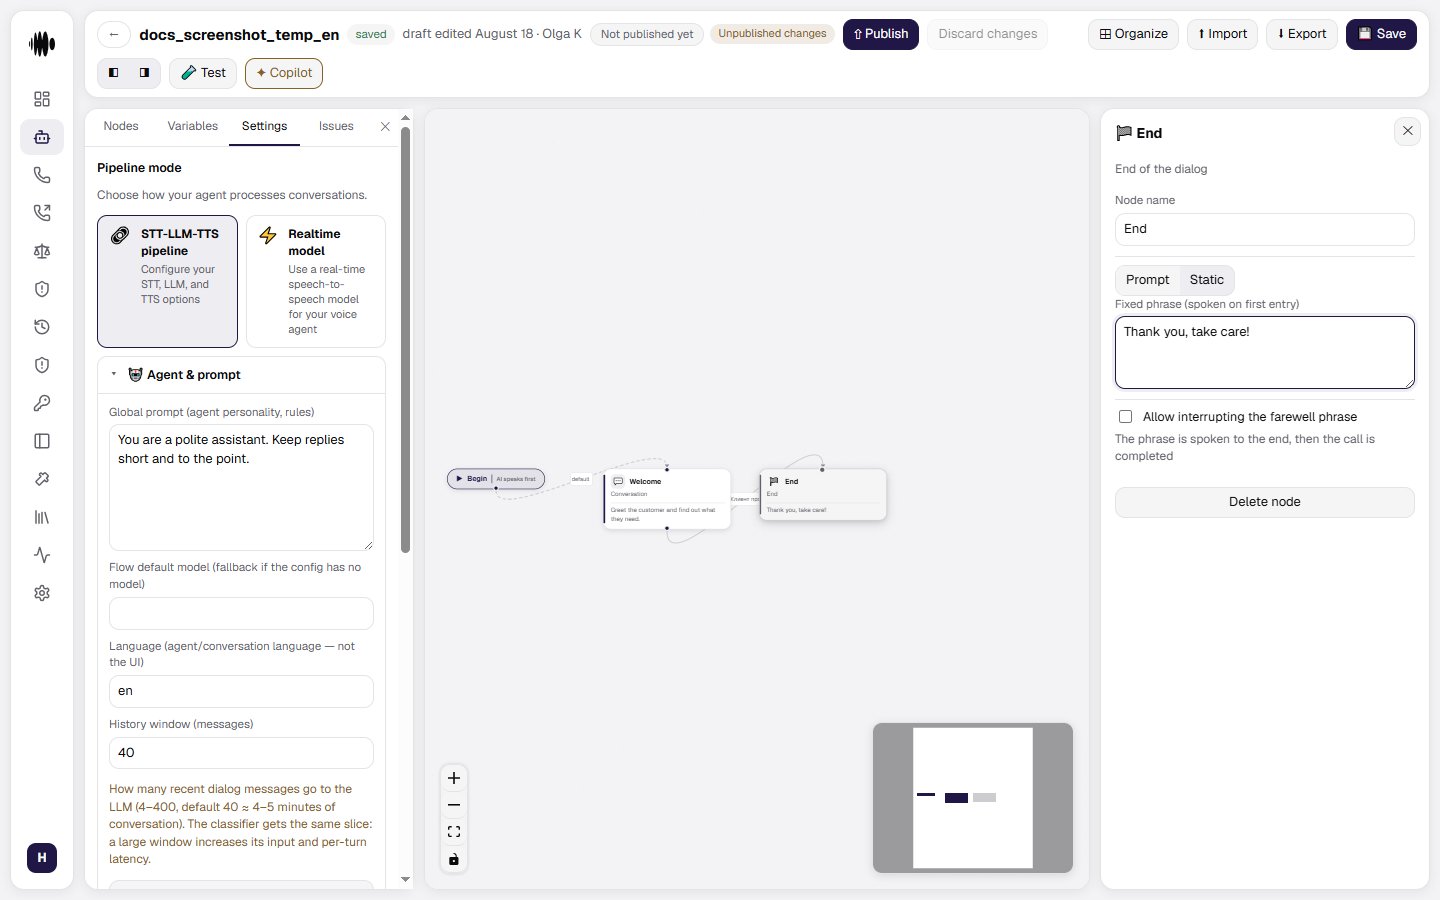1440x900 pixels.
Task: Zoom in on the canvas
Action: (x=454, y=778)
